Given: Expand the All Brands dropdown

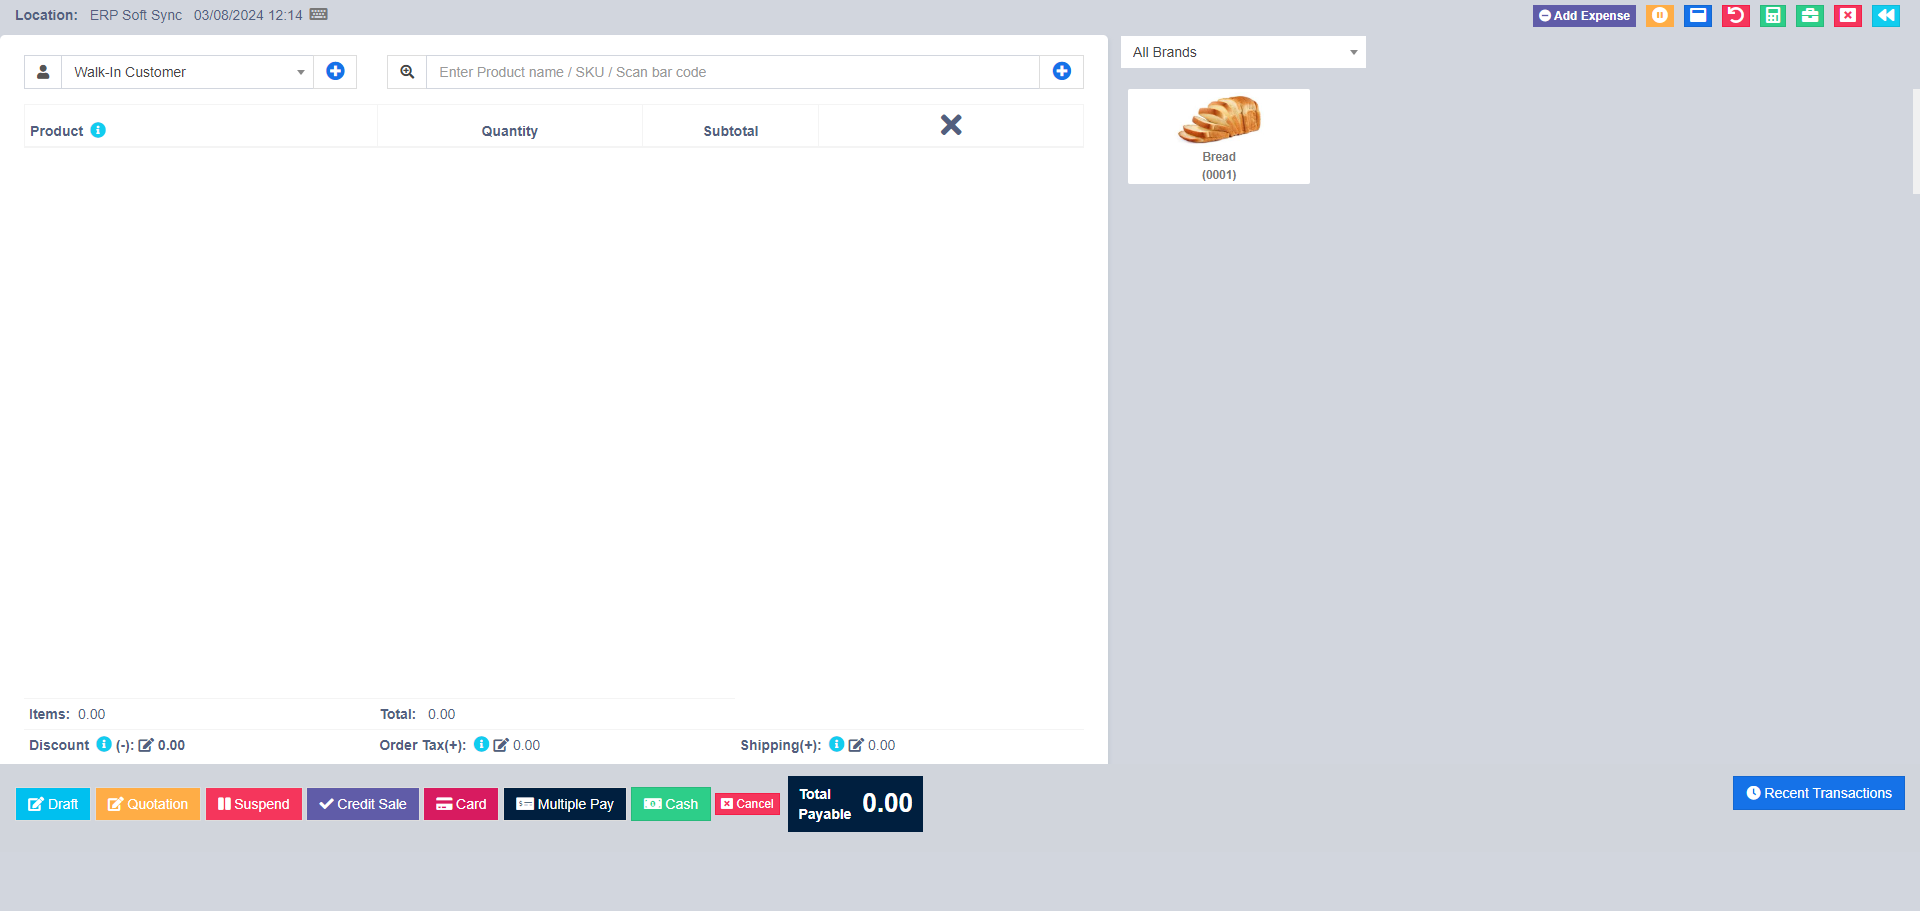Looking at the screenshot, I should 1242,51.
